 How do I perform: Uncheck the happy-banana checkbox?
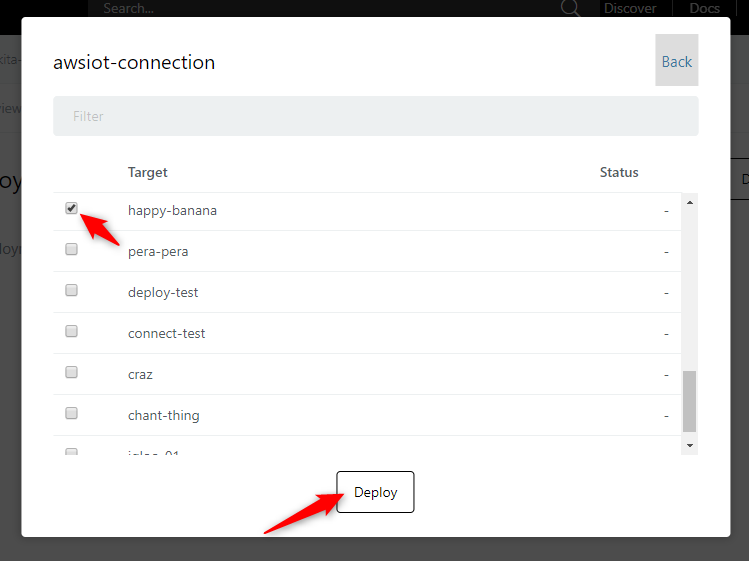71,208
